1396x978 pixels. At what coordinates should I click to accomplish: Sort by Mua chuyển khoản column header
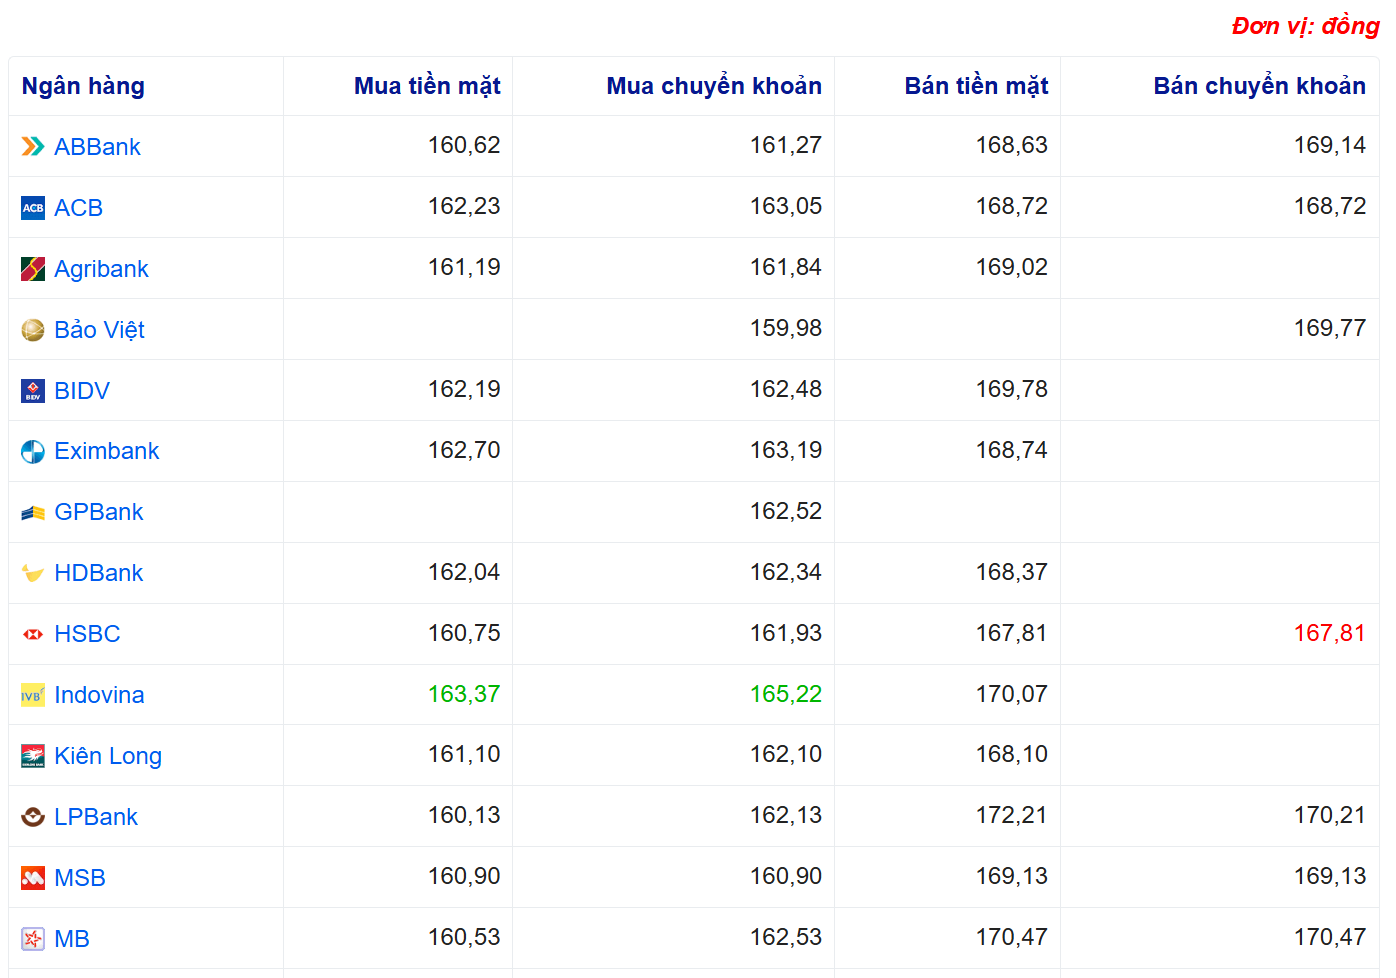tap(714, 86)
